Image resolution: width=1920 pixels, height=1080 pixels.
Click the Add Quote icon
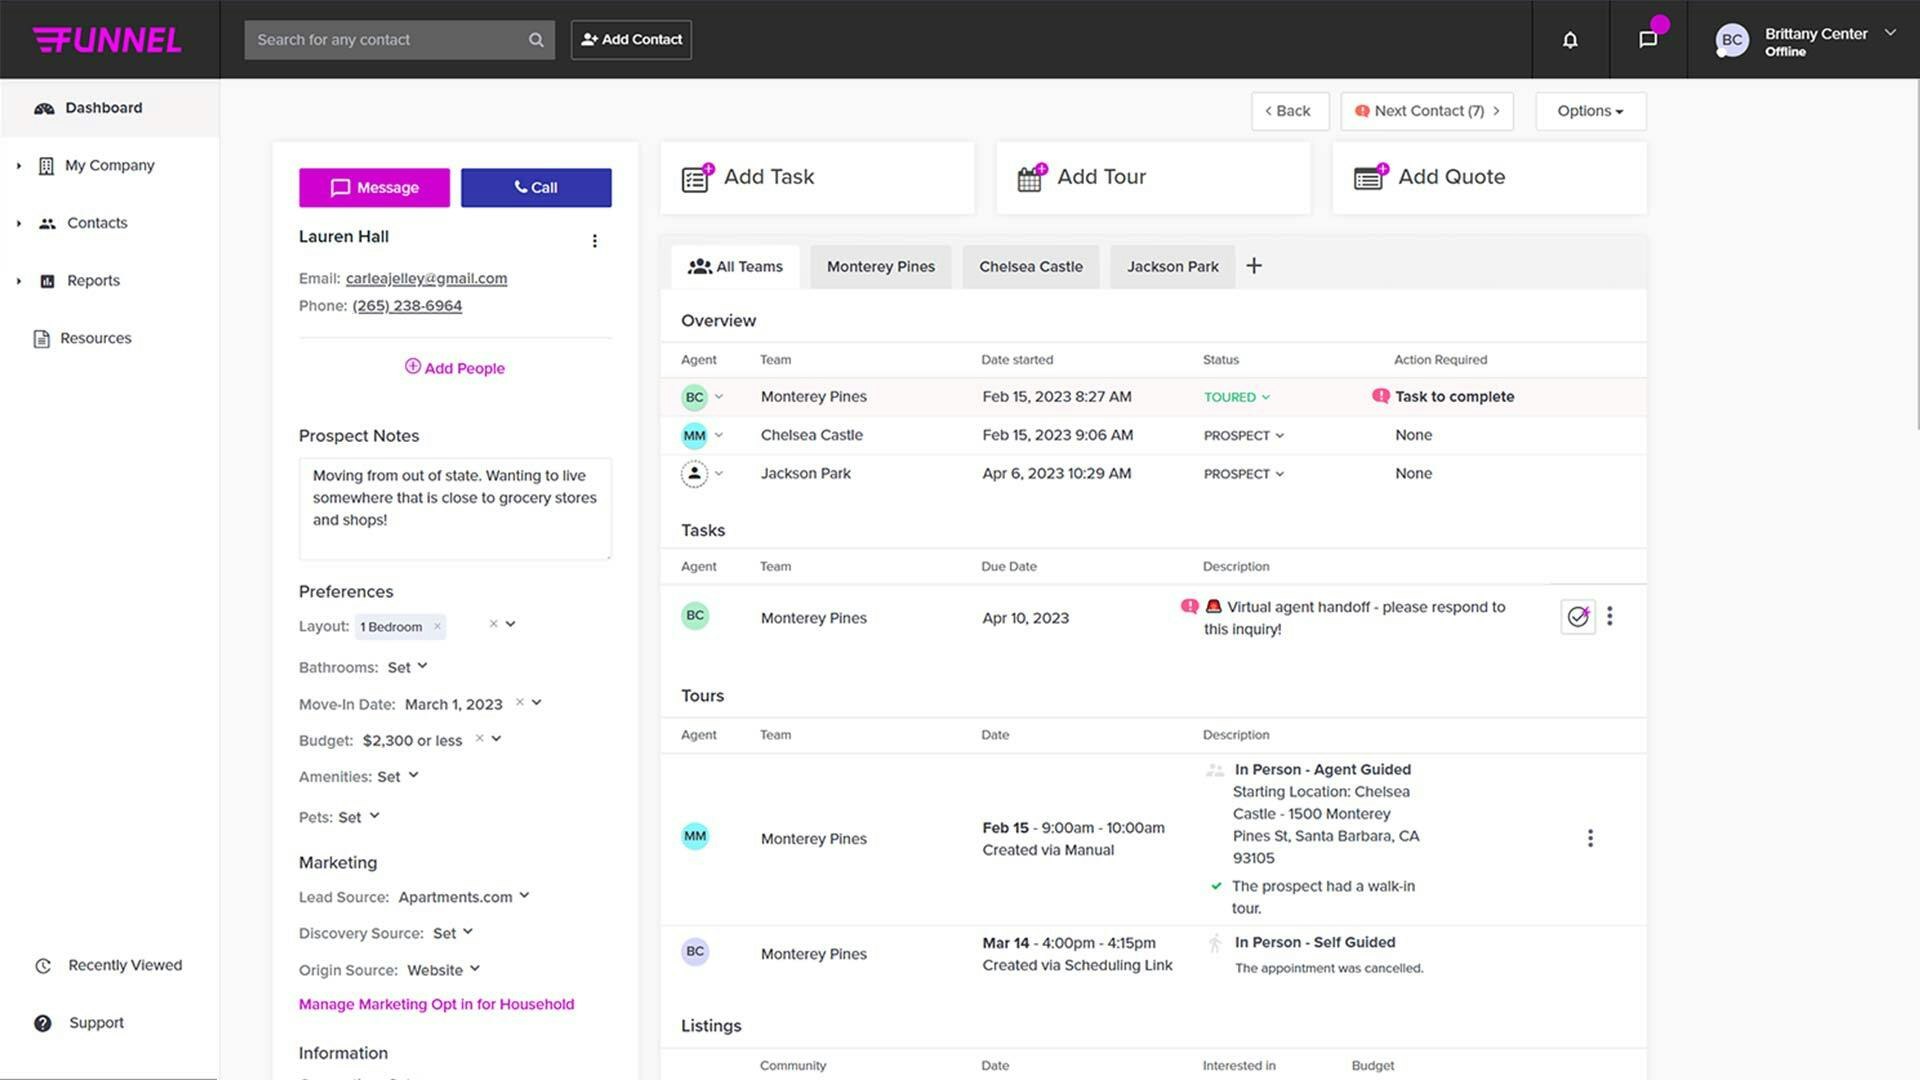[1369, 178]
